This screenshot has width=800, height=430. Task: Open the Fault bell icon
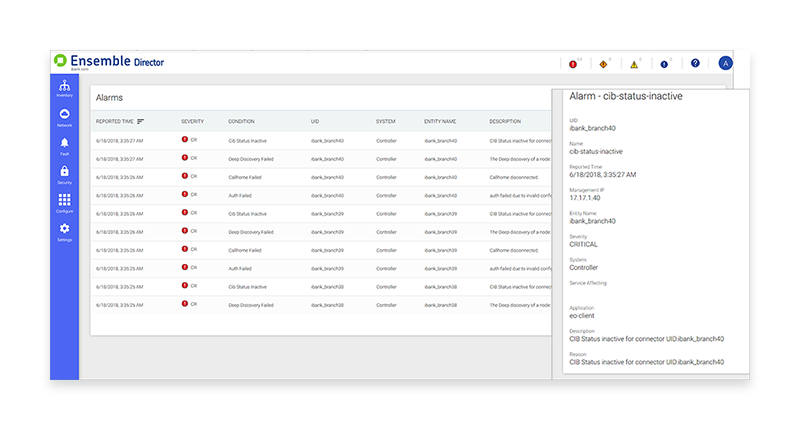64,146
